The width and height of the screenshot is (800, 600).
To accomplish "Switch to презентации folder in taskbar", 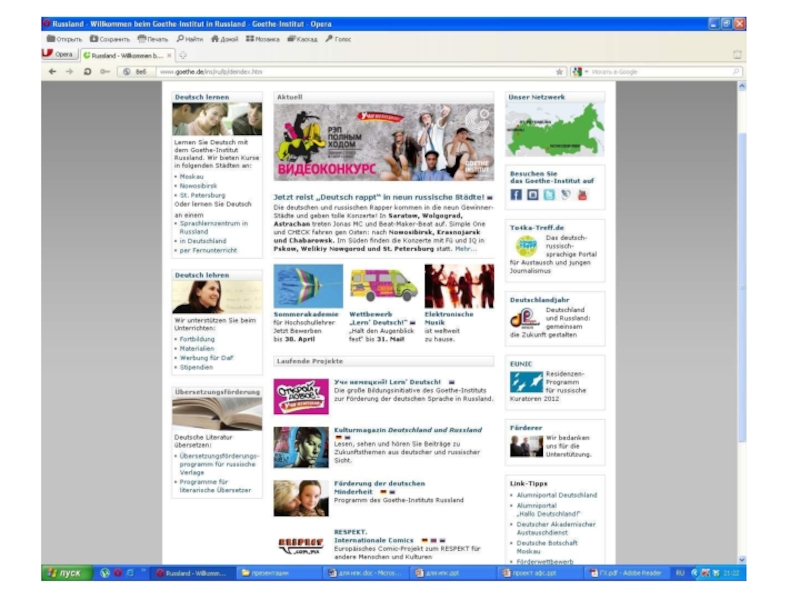I will (x=280, y=573).
